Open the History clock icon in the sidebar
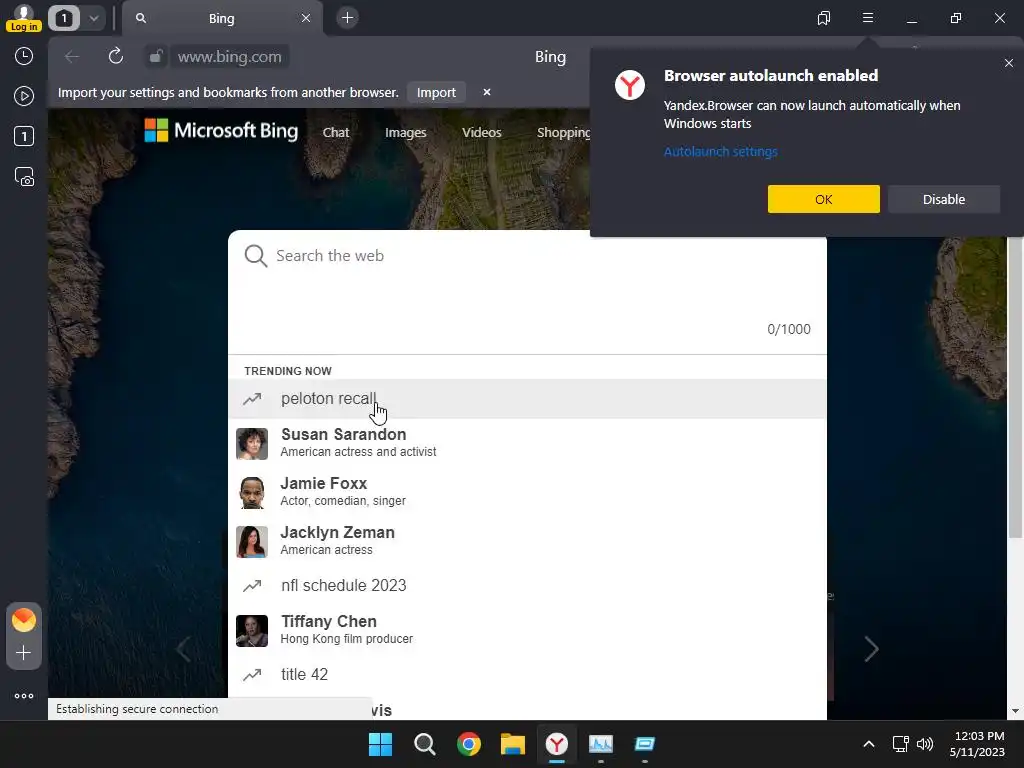 (24, 56)
